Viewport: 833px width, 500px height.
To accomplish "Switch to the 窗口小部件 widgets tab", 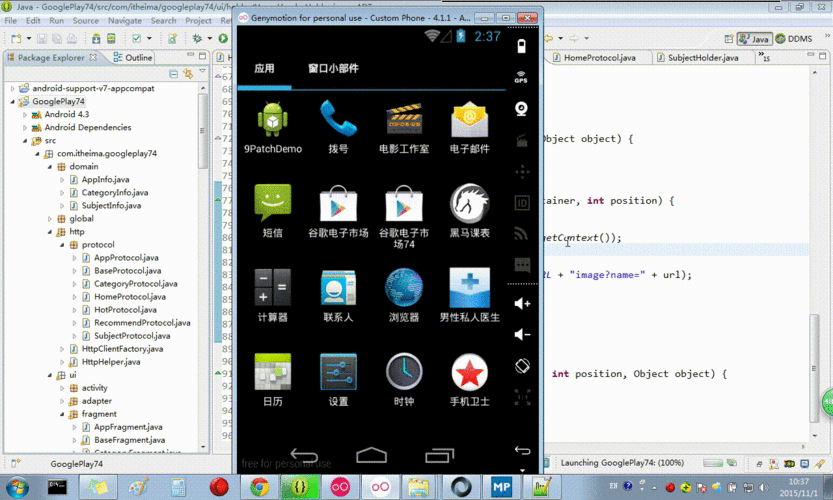I will 333,68.
